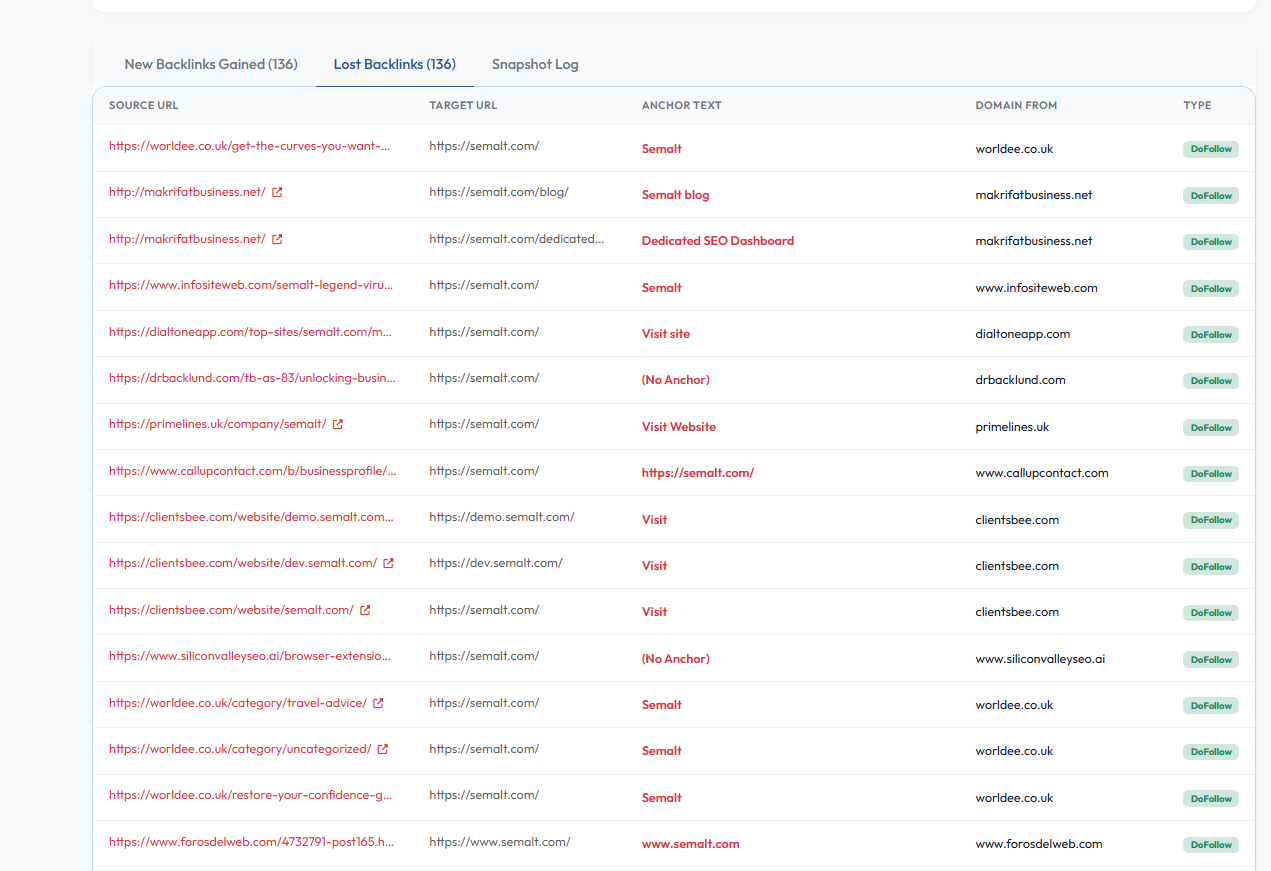Open external link icon beside worldee.co.uk/category/travel-advice/
This screenshot has width=1271, height=871.
click(378, 703)
